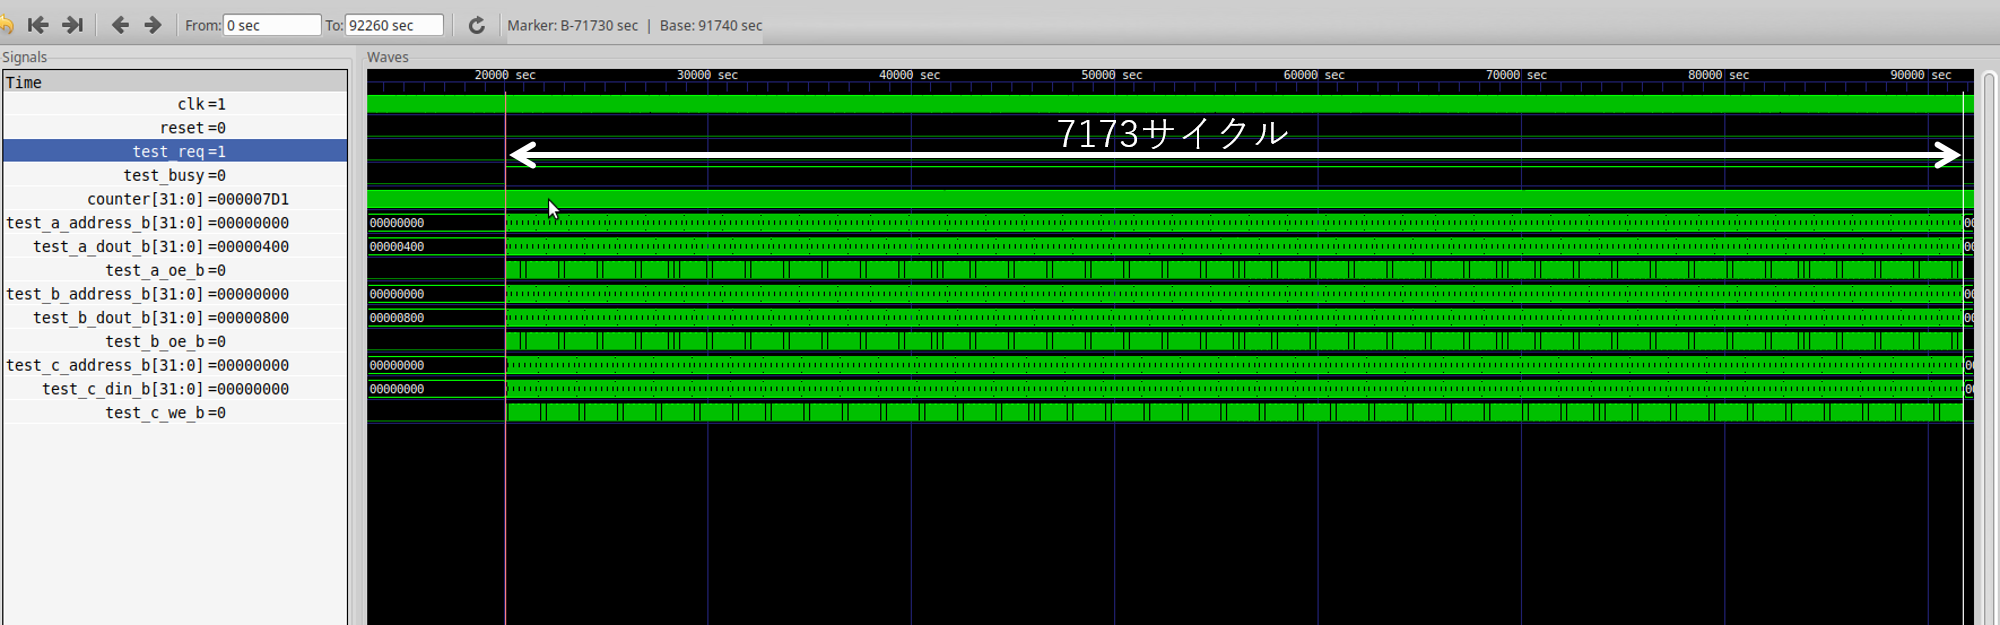Click the To time input field
This screenshot has height=625, width=2000.
point(393,25)
